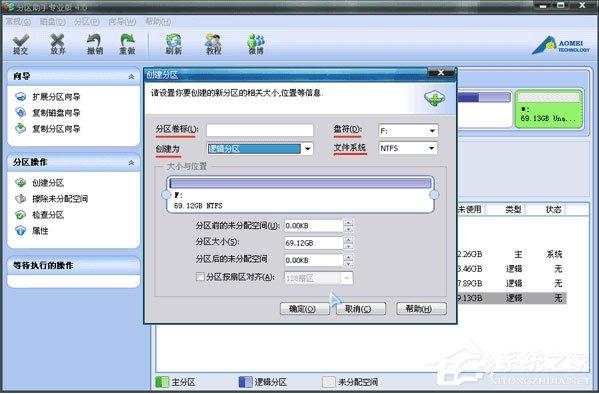Open the 帮助 menu in menu bar

click(157, 22)
